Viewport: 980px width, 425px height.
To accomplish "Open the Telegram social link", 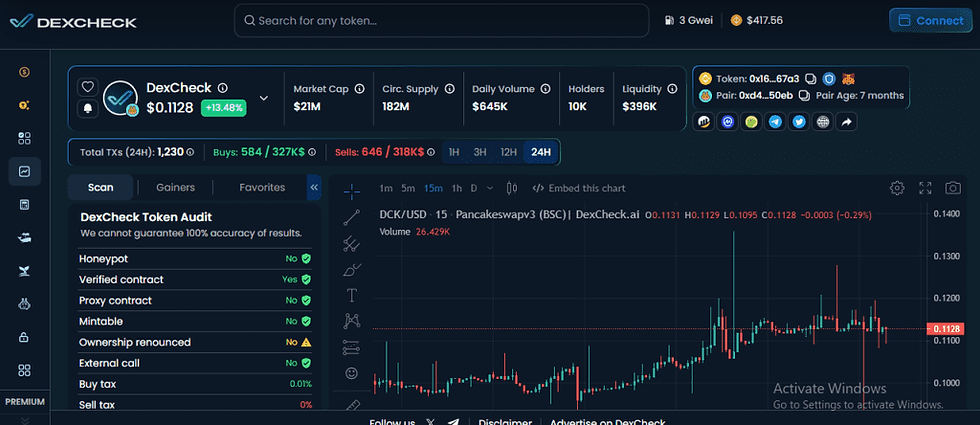I will tap(776, 122).
